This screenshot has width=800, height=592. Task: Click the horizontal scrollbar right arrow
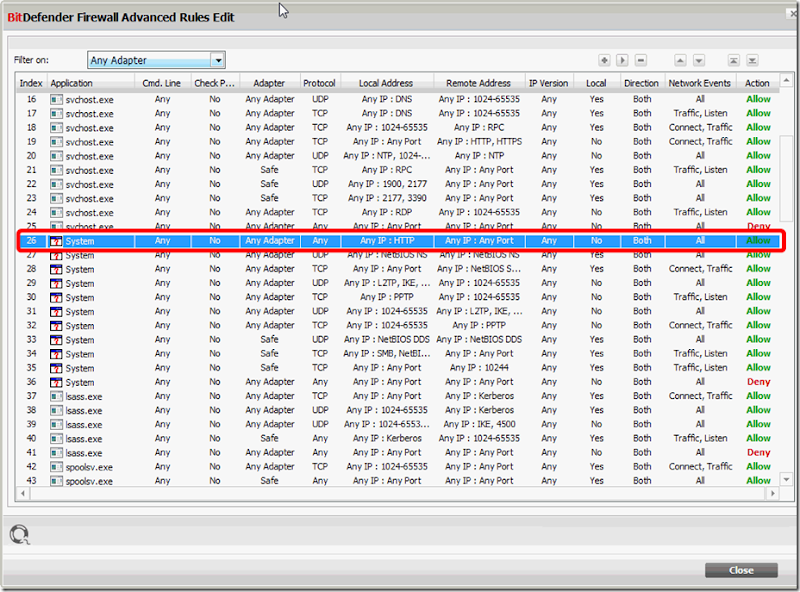tap(772, 493)
